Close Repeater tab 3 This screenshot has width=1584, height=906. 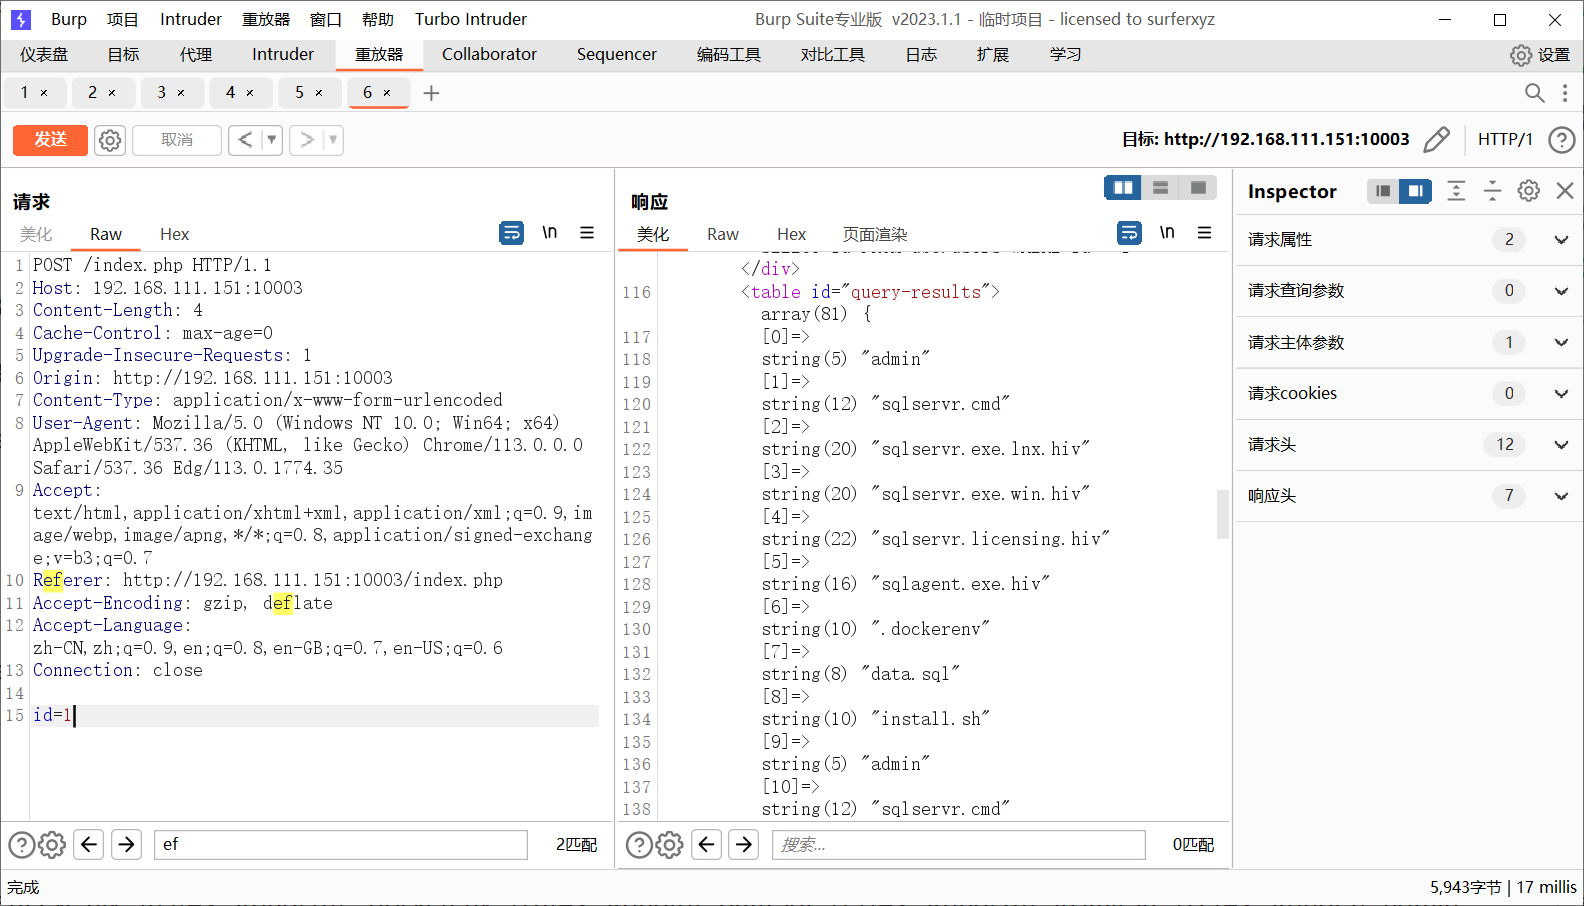click(x=181, y=93)
